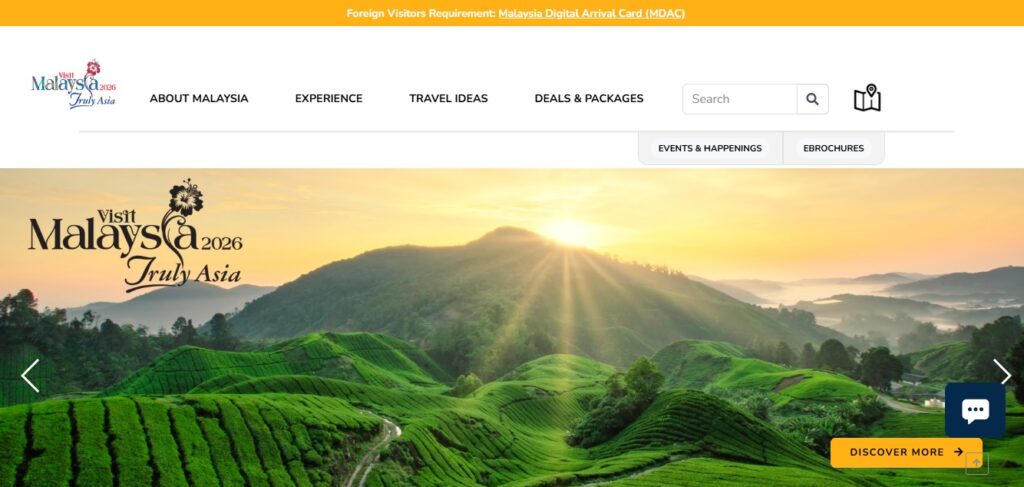Expand the Experience menu

tap(328, 99)
